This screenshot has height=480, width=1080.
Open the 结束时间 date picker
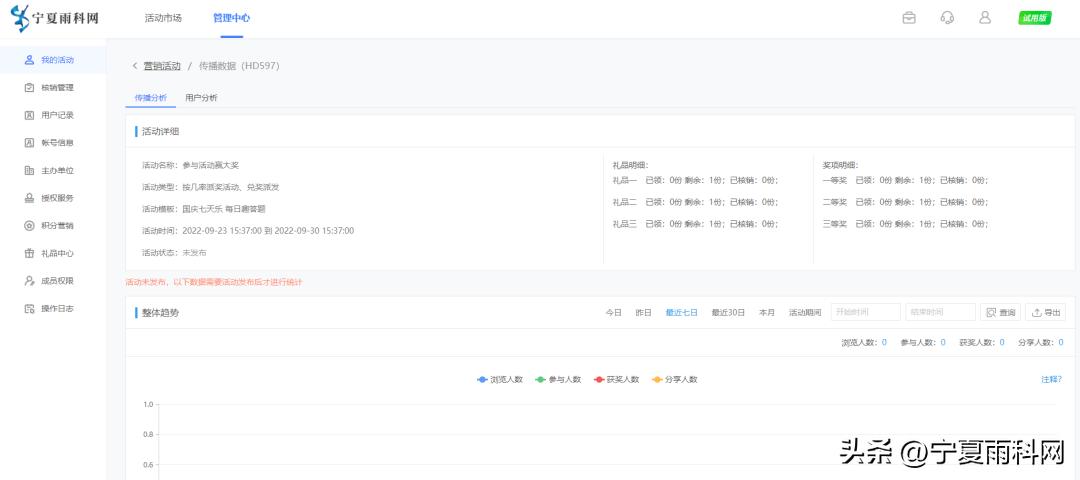940,312
